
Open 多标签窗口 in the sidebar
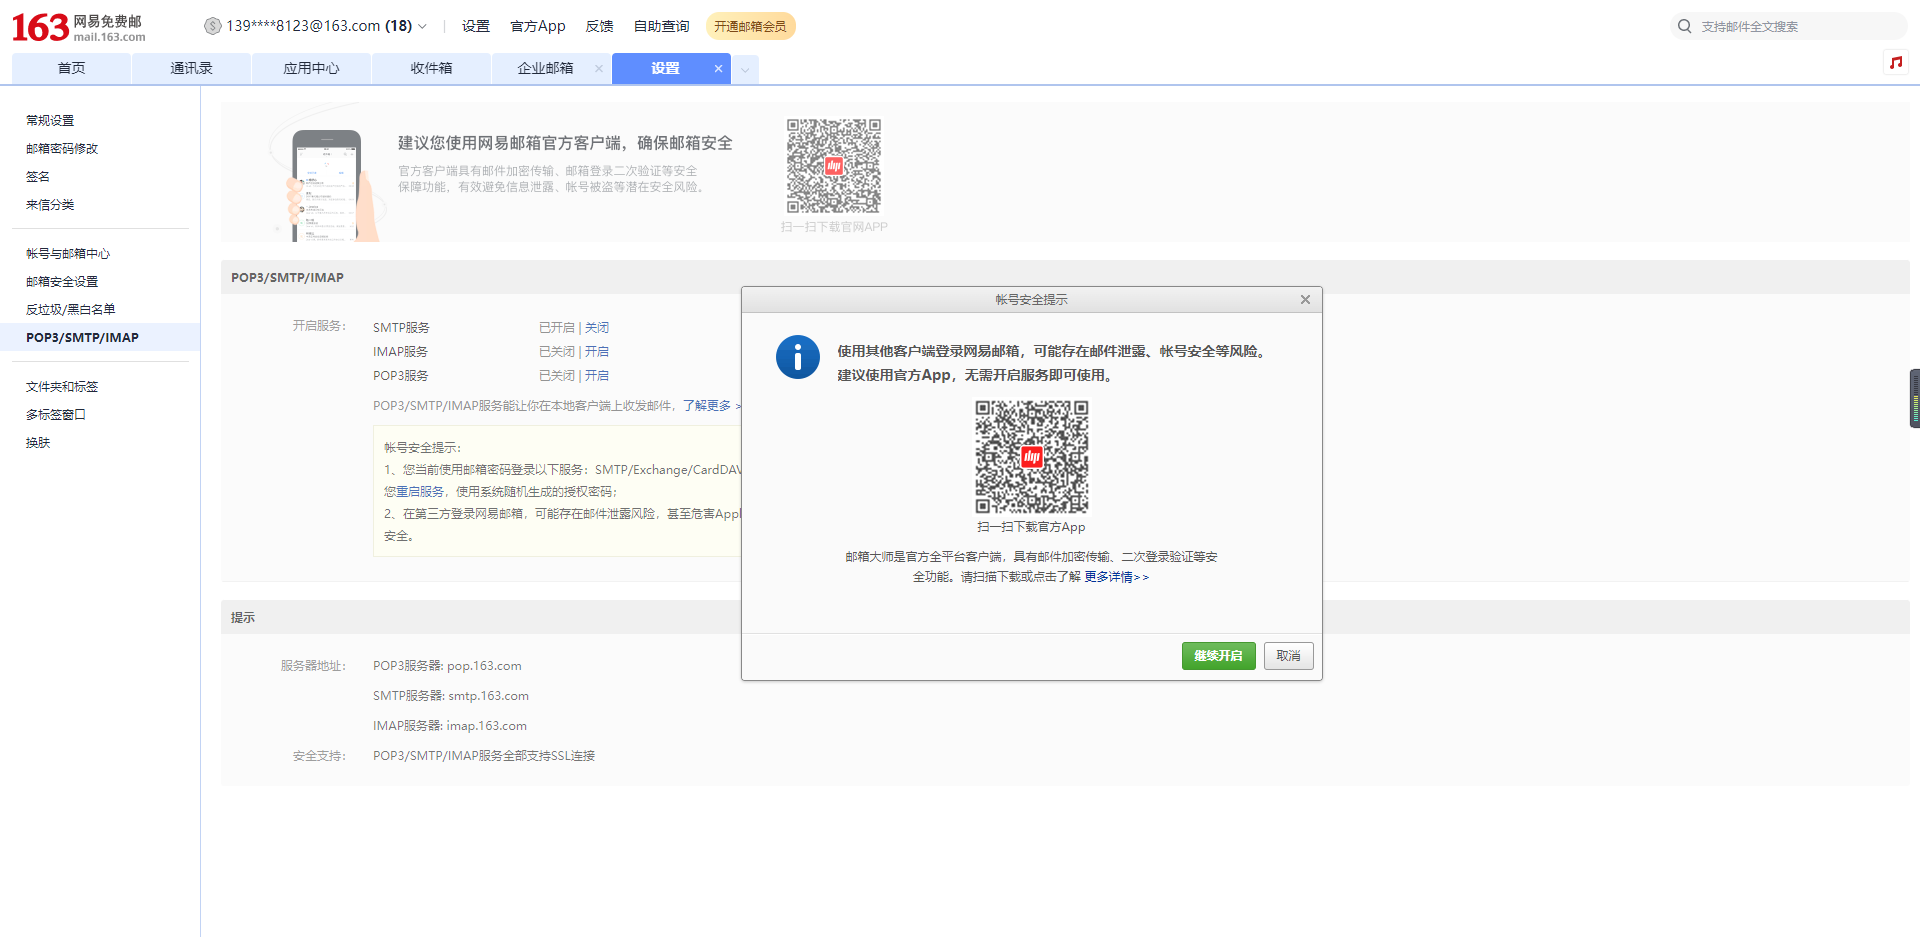(x=56, y=414)
